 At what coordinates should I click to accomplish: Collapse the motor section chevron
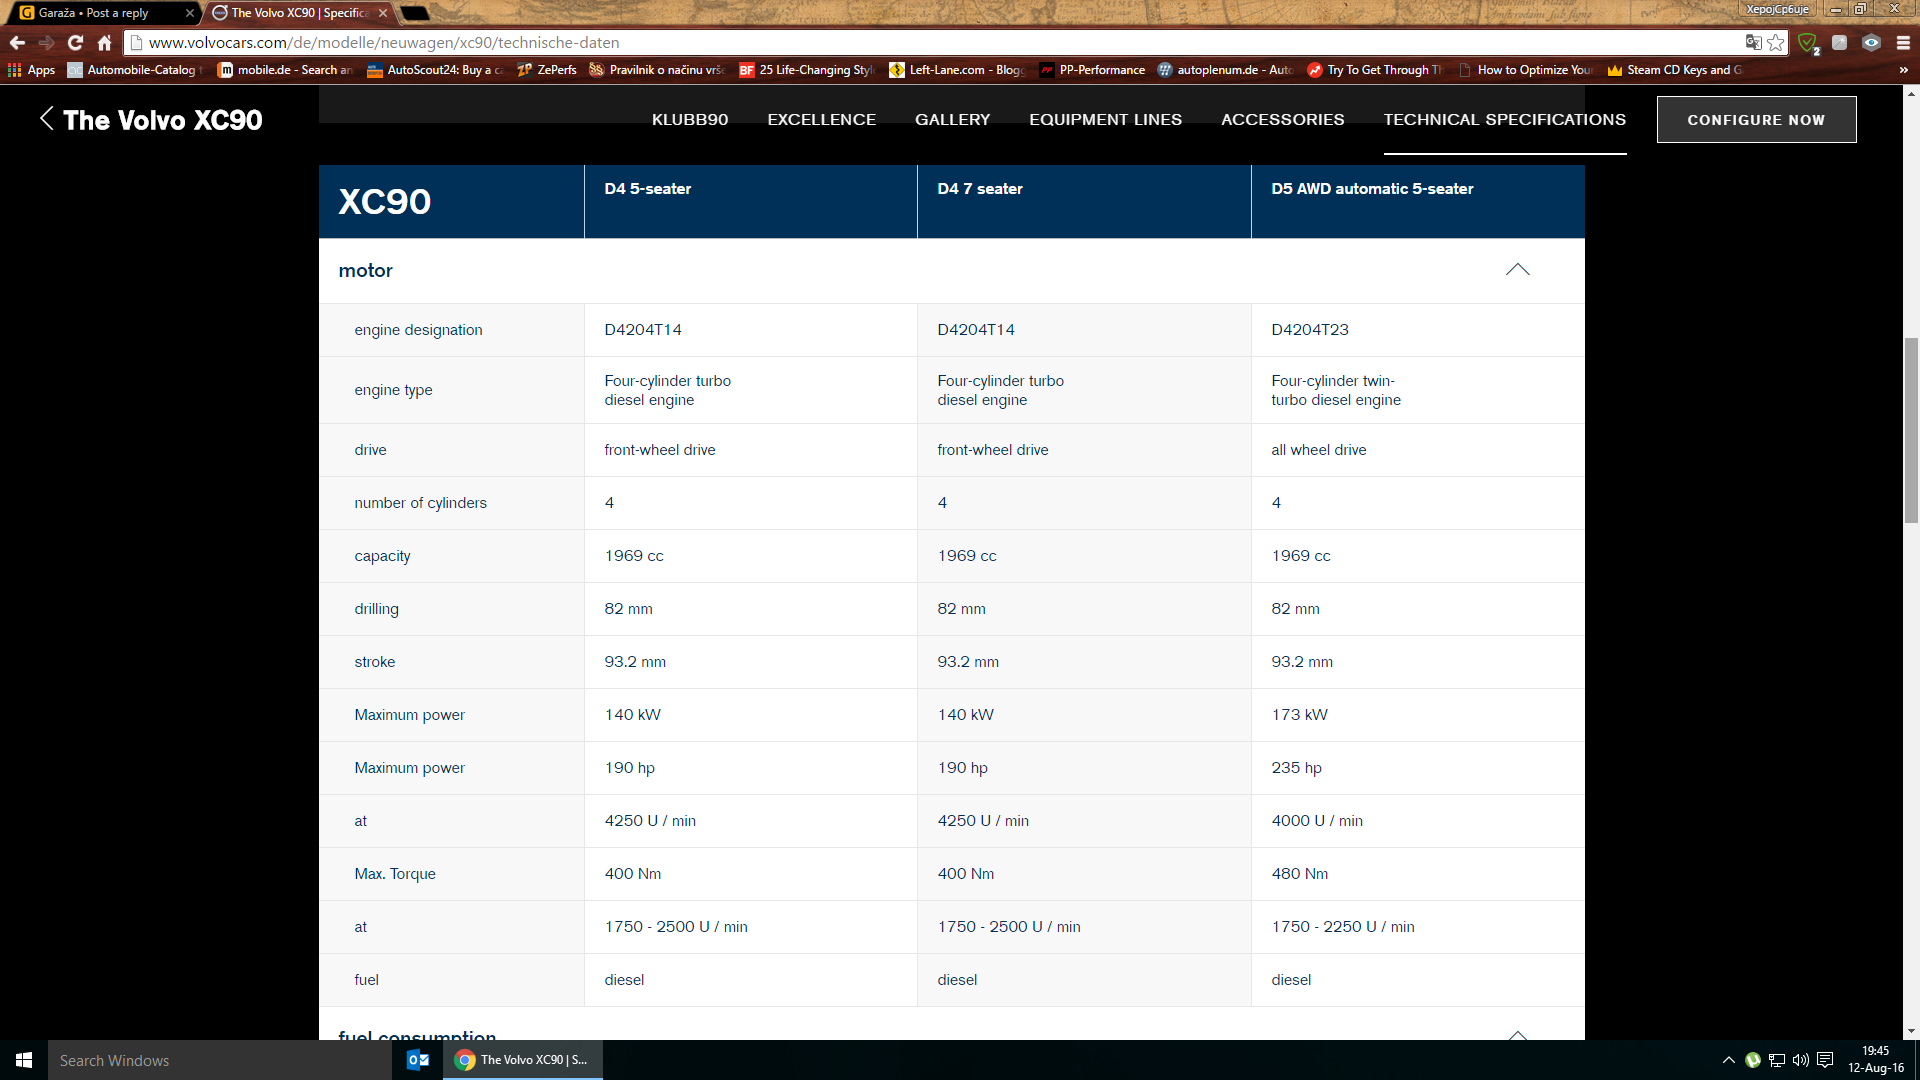[1517, 270]
